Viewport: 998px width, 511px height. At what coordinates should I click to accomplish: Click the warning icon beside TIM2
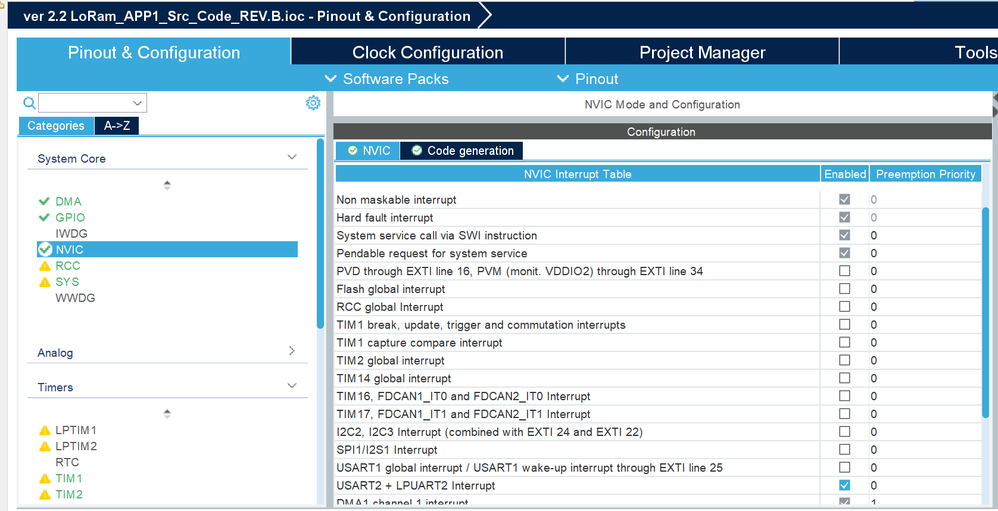click(45, 494)
